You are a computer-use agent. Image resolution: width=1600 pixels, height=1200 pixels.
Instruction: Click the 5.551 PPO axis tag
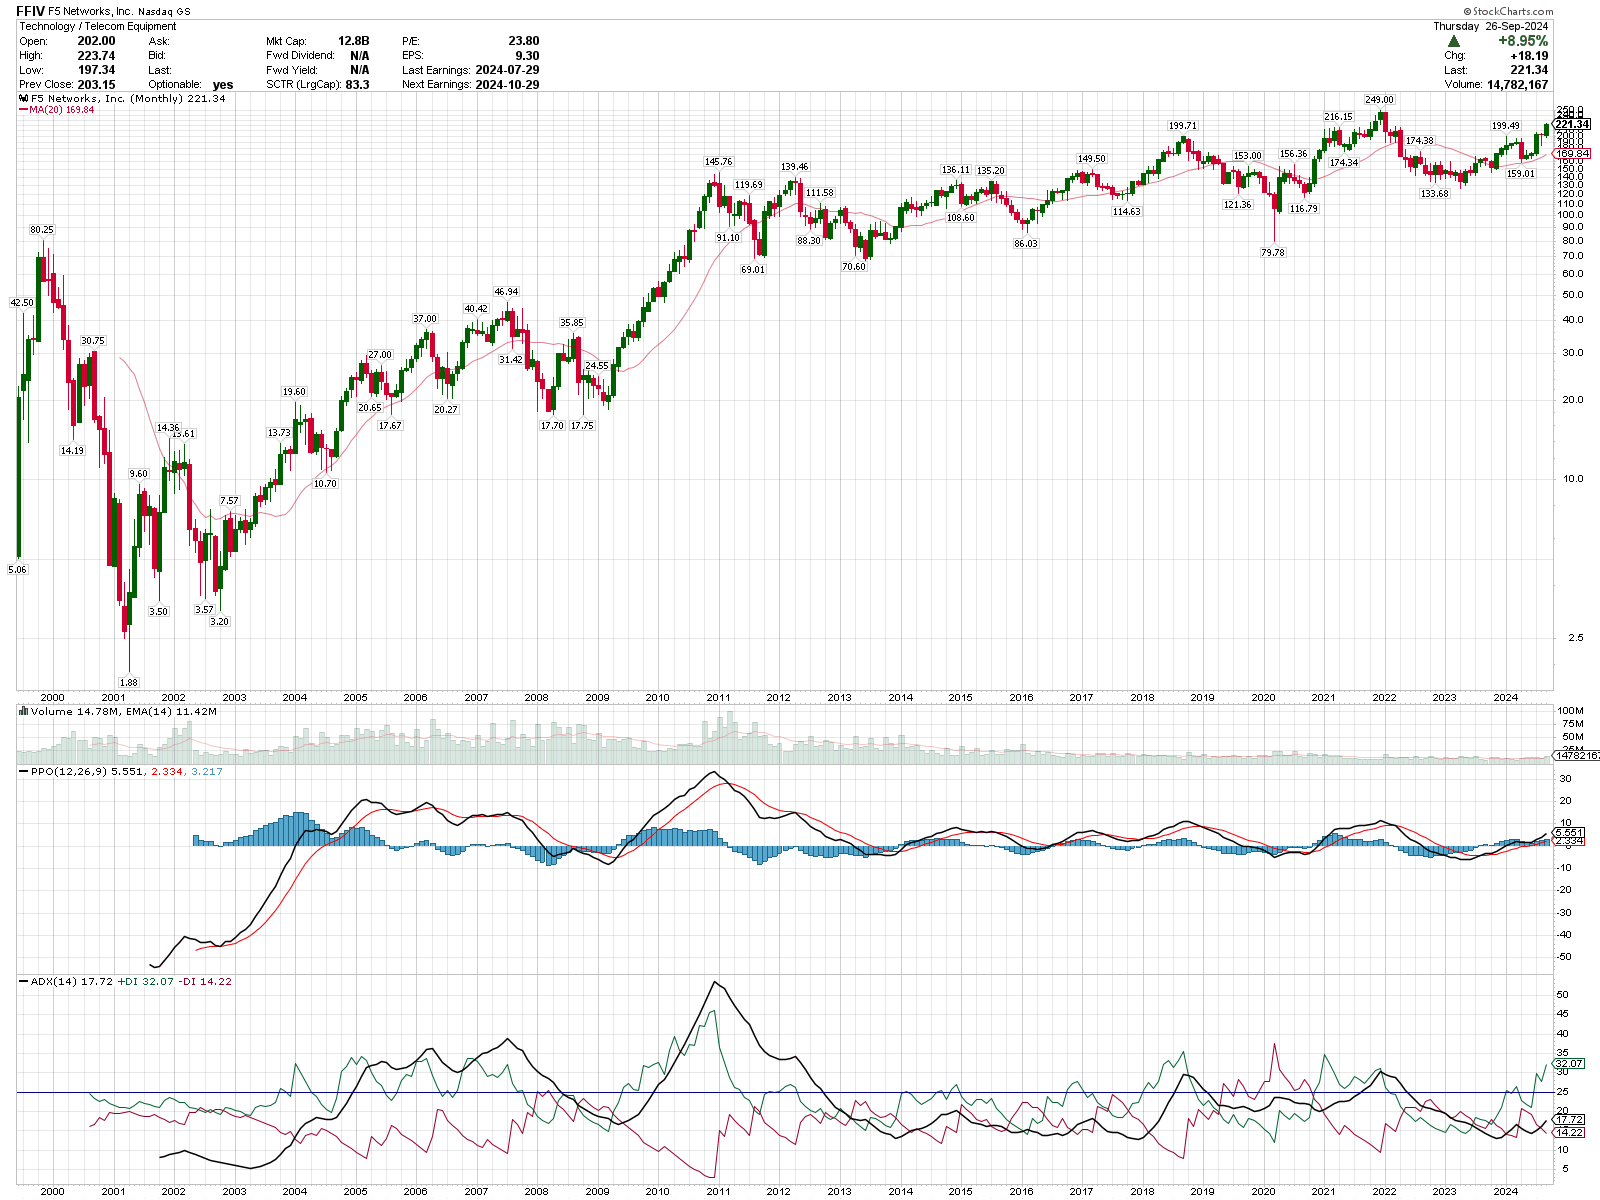(1570, 832)
